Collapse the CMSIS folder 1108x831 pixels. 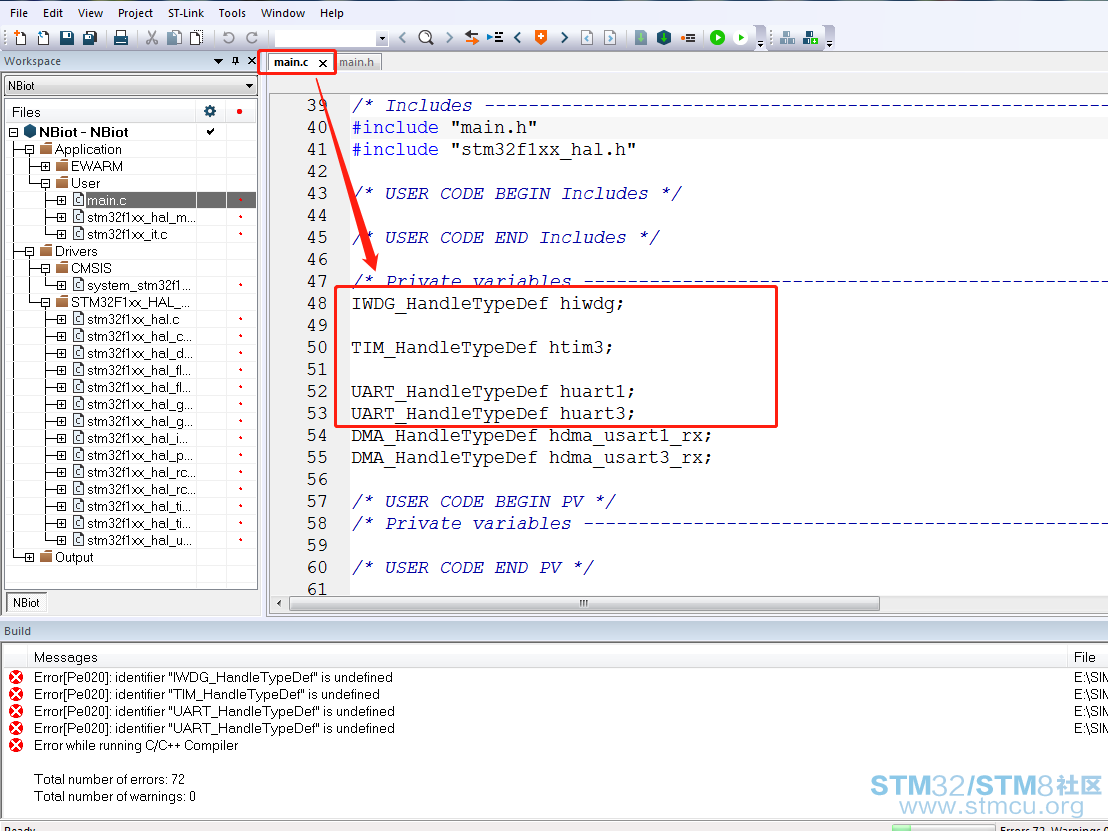pos(45,269)
